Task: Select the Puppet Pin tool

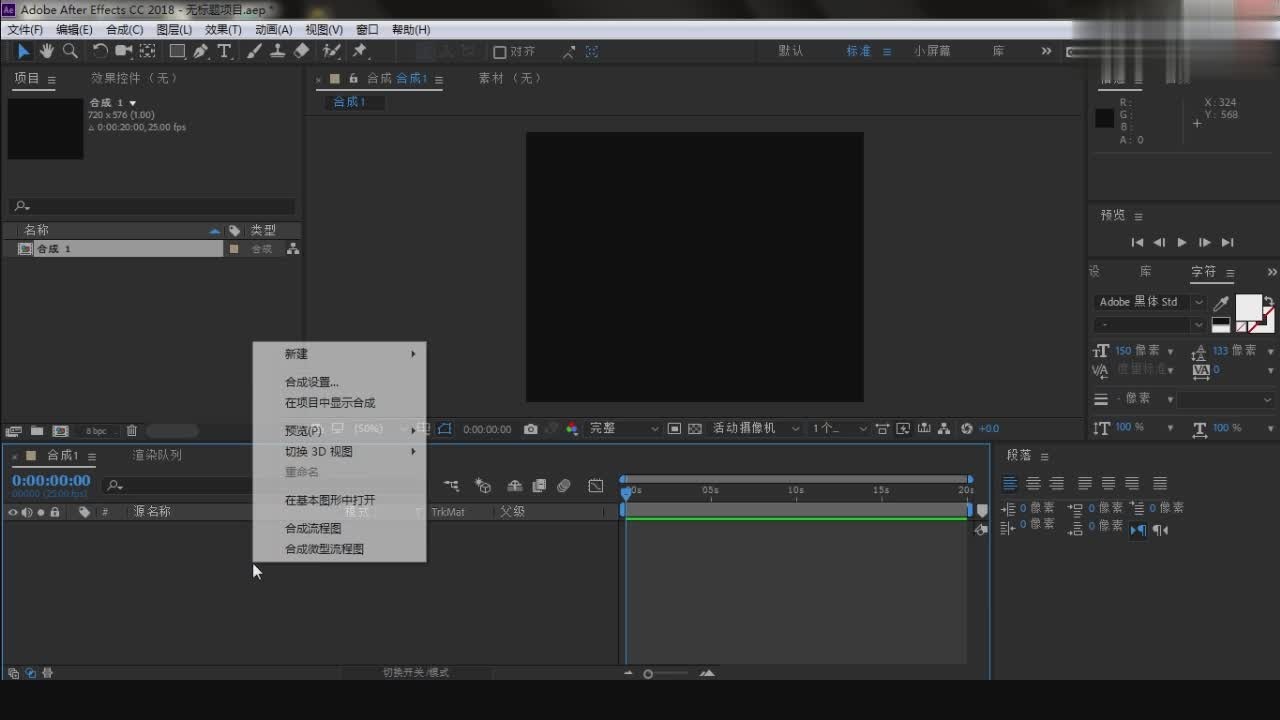Action: (360, 51)
